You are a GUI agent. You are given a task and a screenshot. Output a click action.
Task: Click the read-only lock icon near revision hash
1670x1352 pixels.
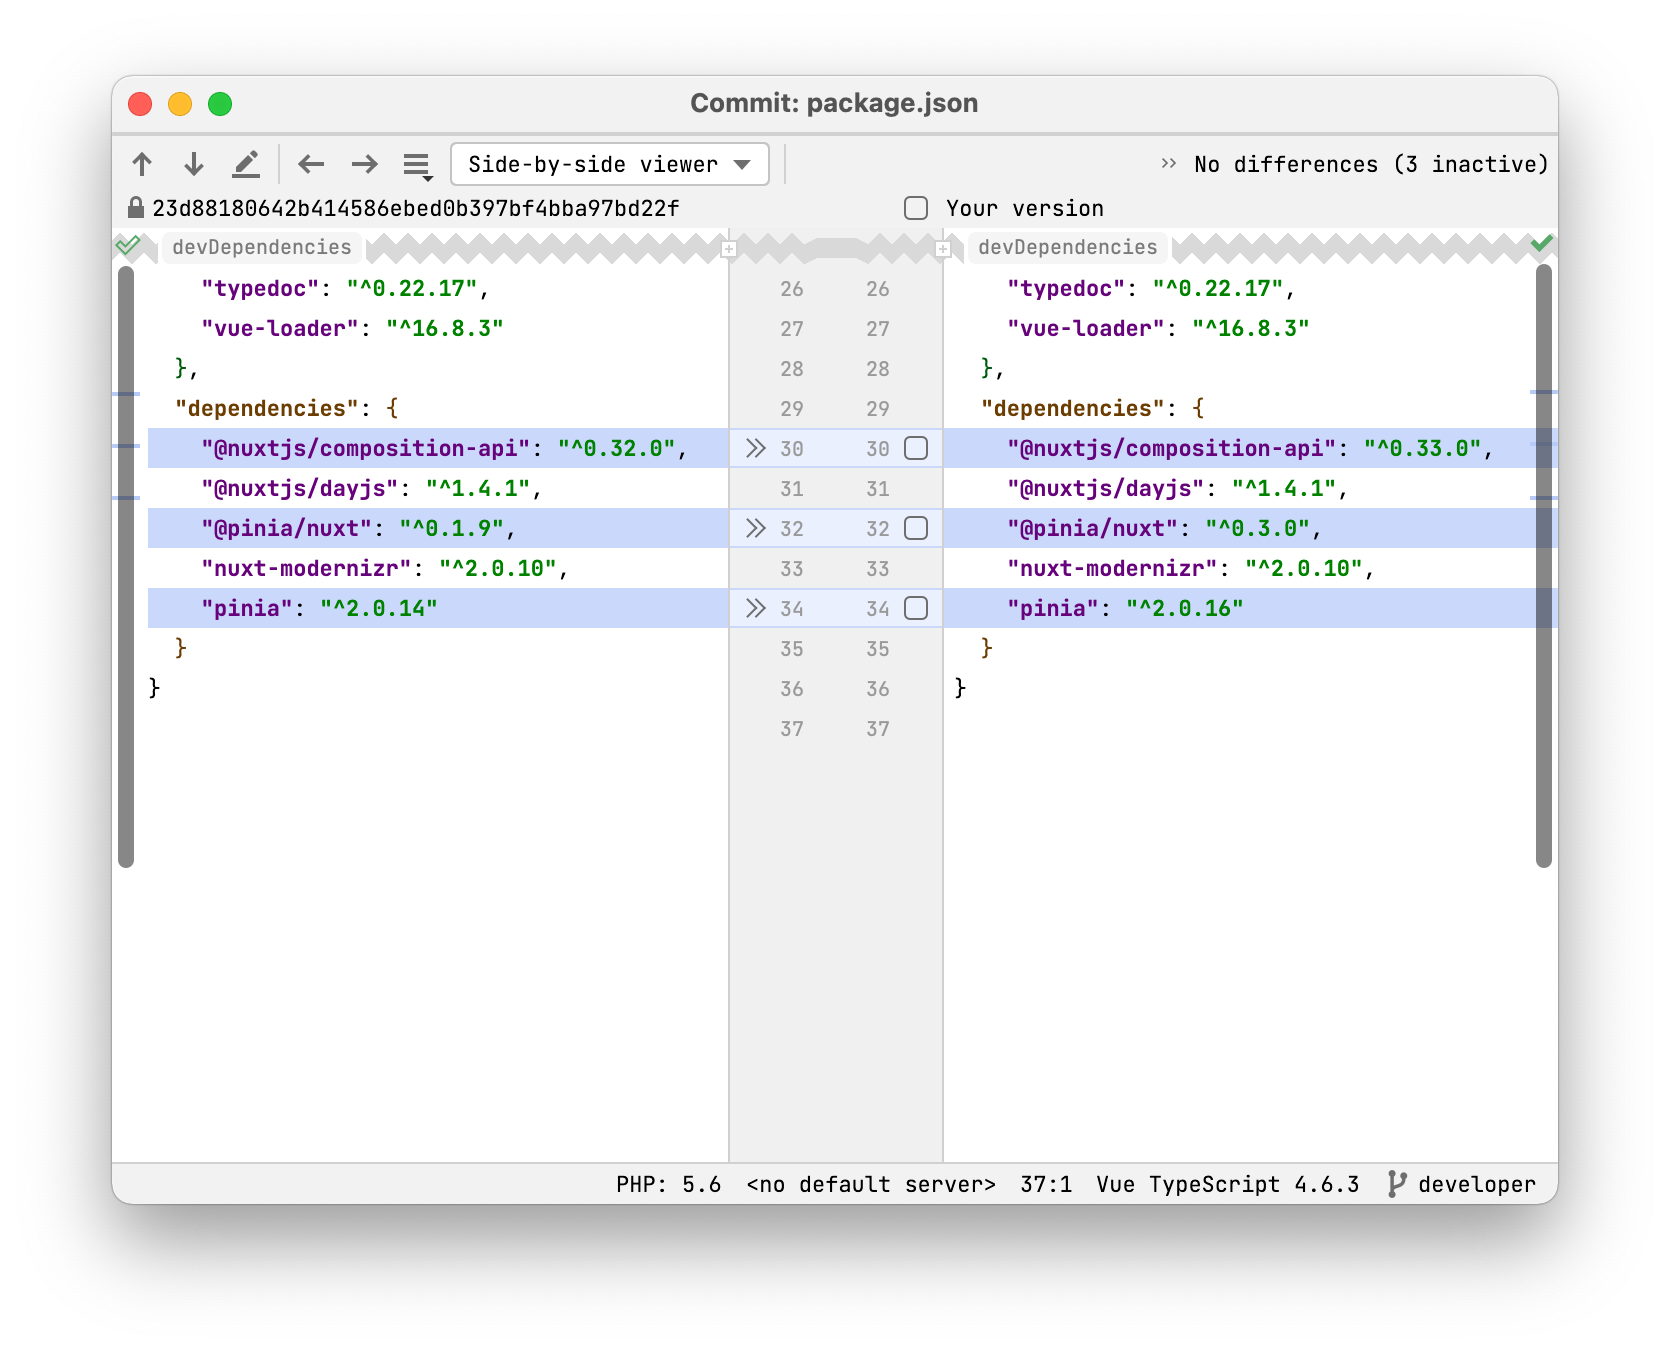136,208
